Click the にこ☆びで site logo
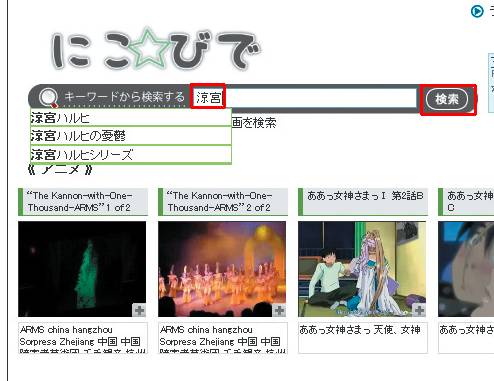494x381 pixels. tap(156, 50)
